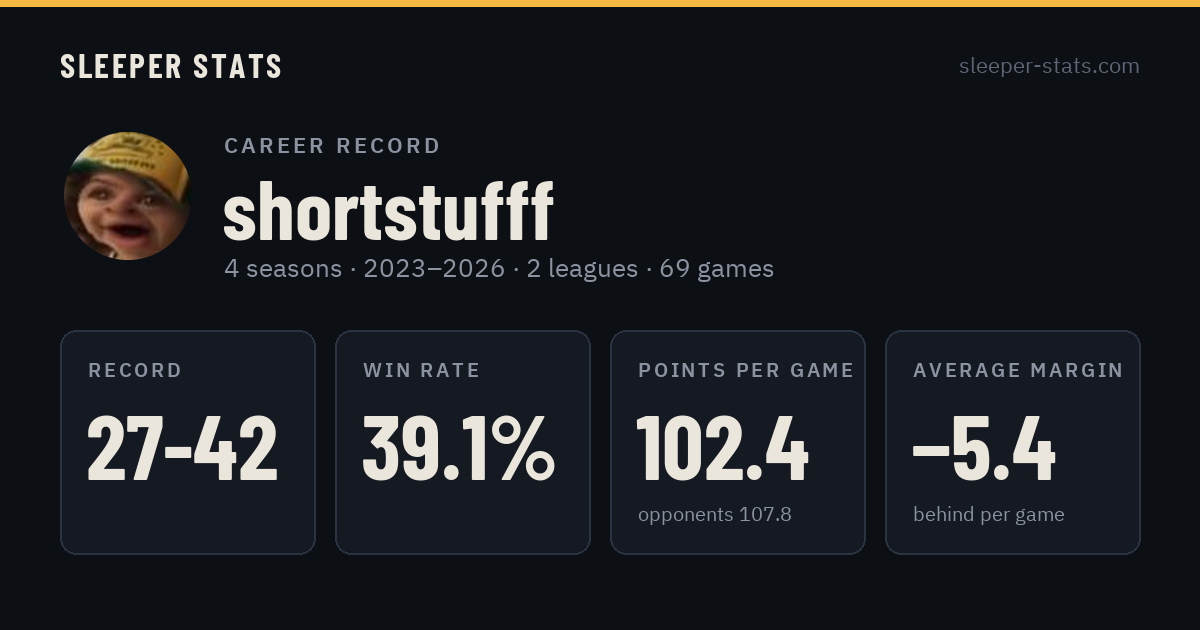Click the −5.4 margin value
Viewport: 1200px width, 630px height.
click(984, 449)
